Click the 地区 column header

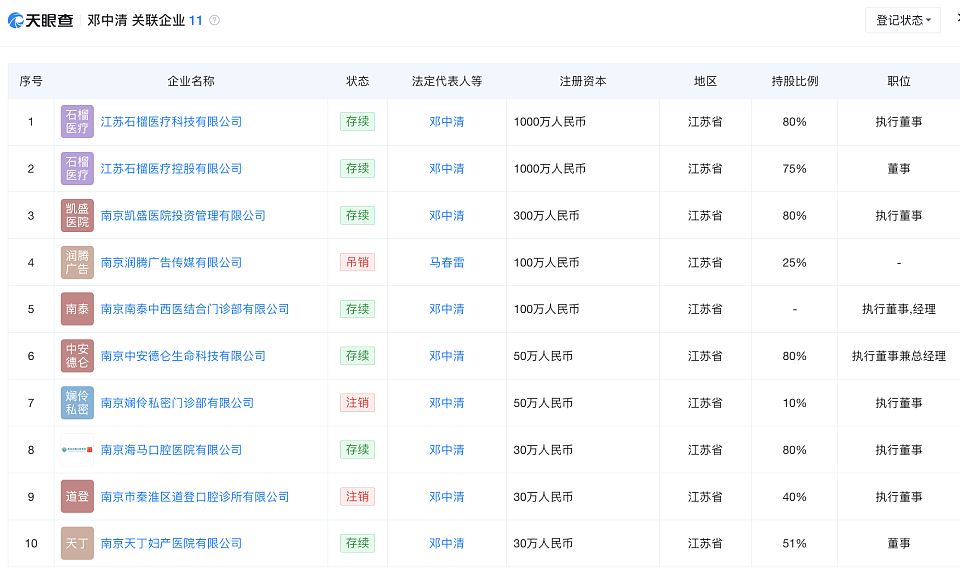(705, 81)
